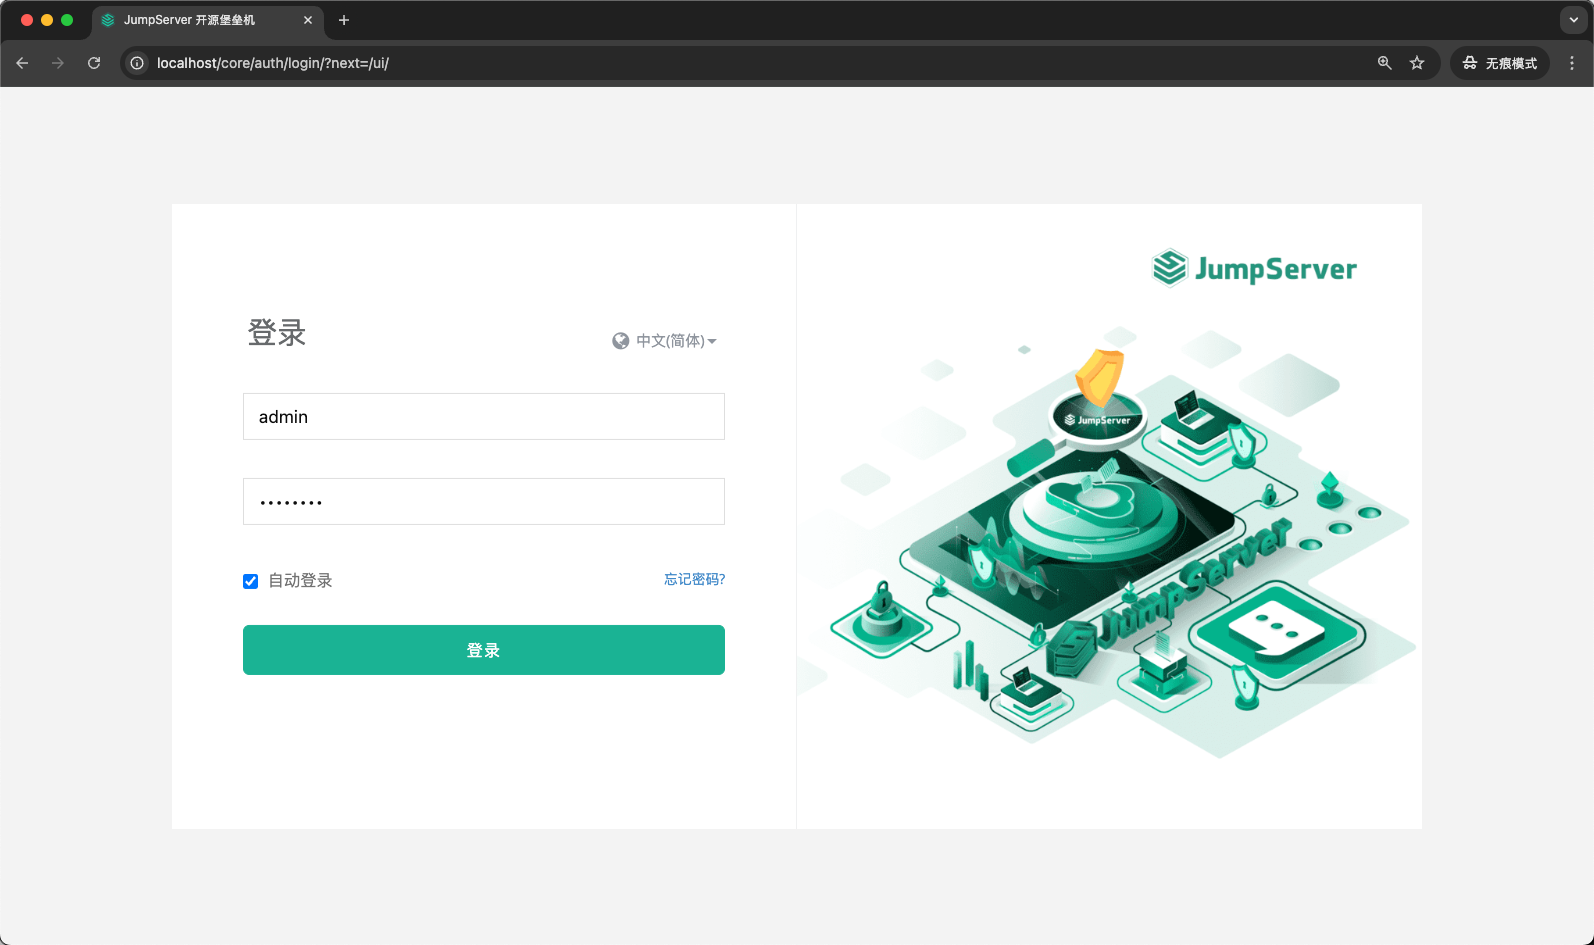Click the 登录 heading text
This screenshot has height=945, width=1594.
(277, 332)
